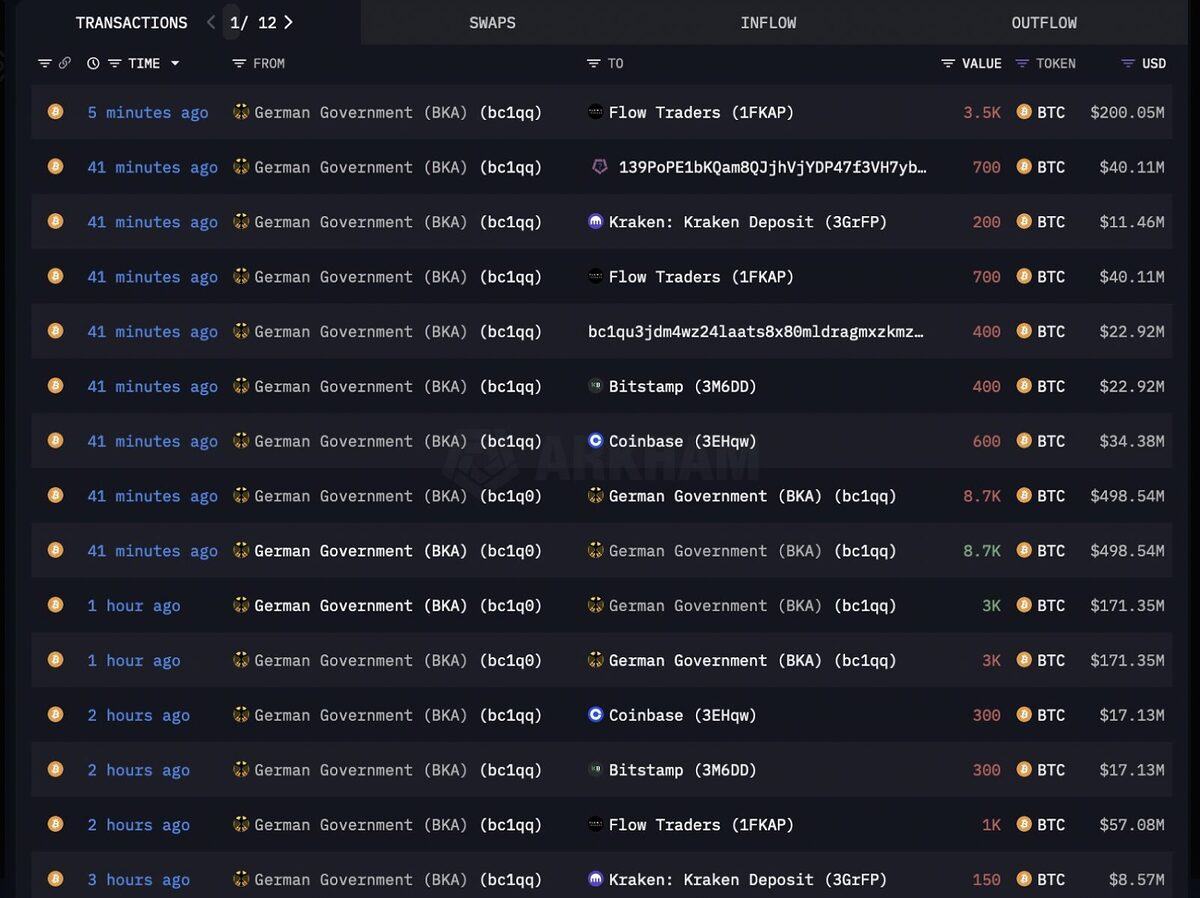
Task: Expand the TIME sort dropdown caret
Action: [x=175, y=63]
